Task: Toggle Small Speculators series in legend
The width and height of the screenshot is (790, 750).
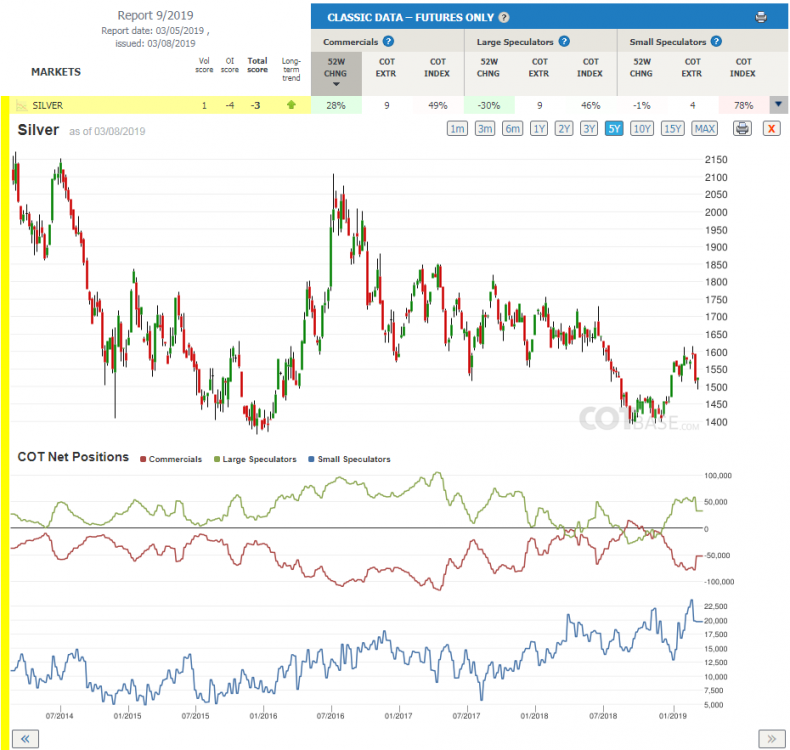Action: [x=349, y=459]
